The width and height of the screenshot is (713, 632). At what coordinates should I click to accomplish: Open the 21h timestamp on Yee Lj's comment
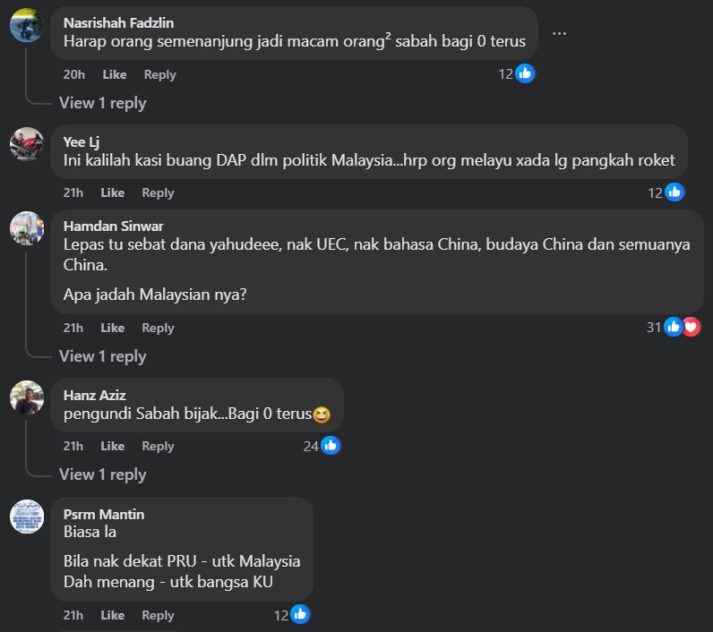point(73,193)
